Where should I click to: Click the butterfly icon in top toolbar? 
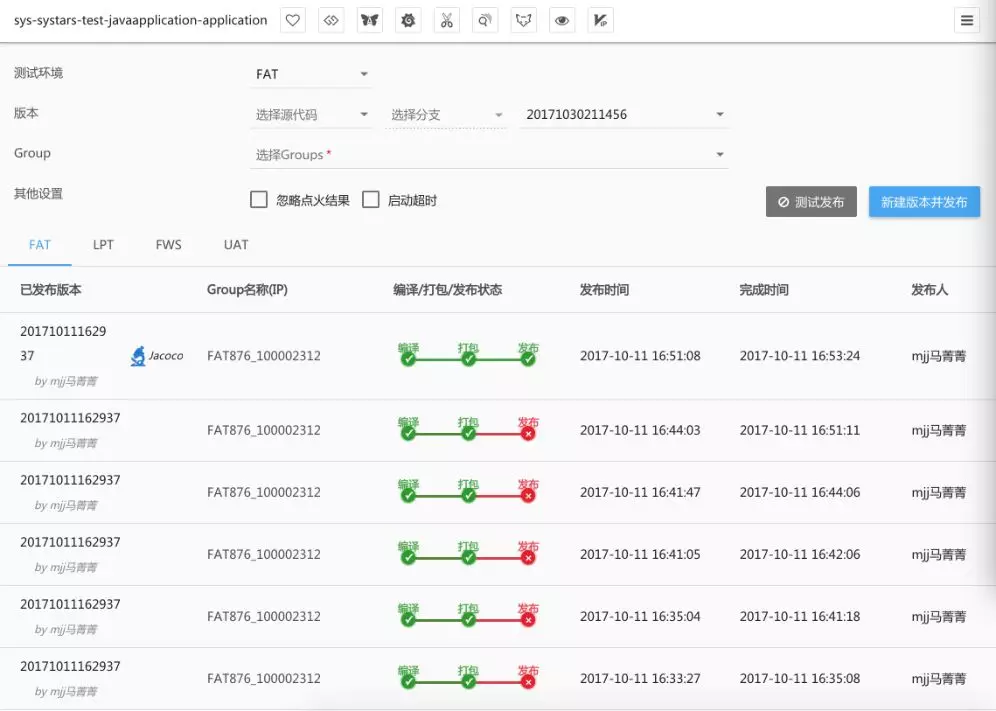coord(370,20)
